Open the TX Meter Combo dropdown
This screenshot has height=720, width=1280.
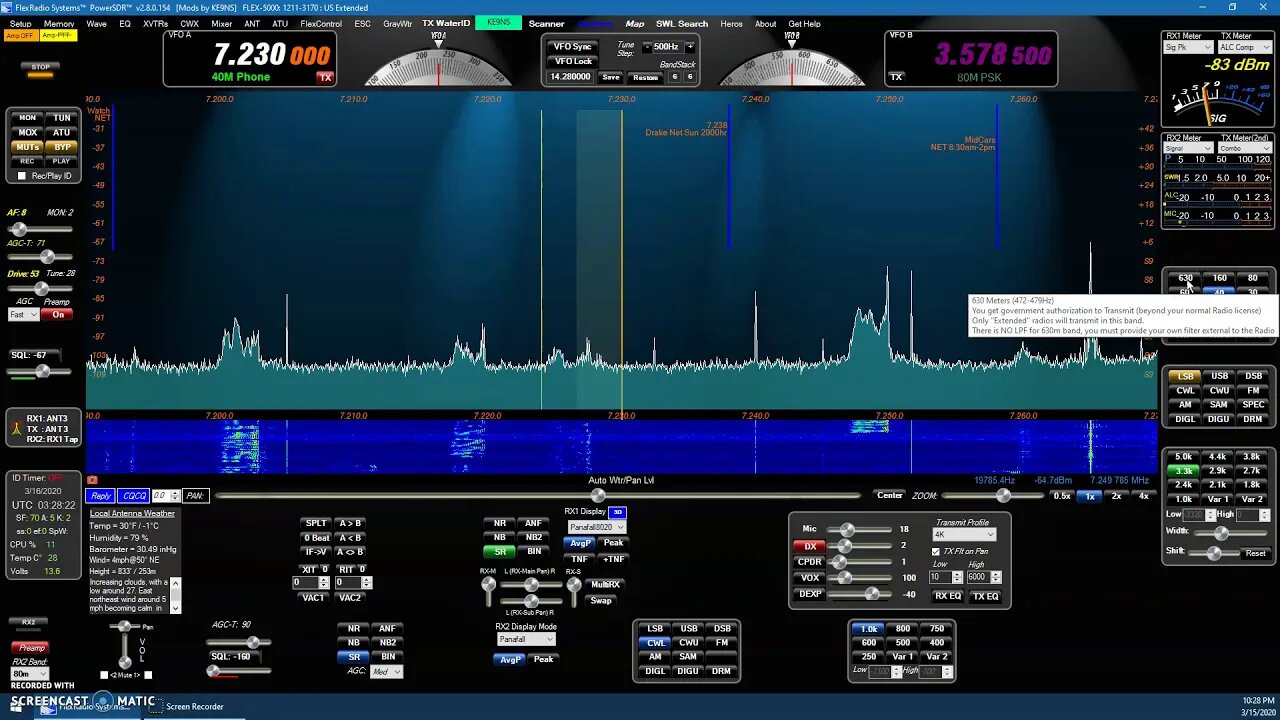click(1243, 148)
